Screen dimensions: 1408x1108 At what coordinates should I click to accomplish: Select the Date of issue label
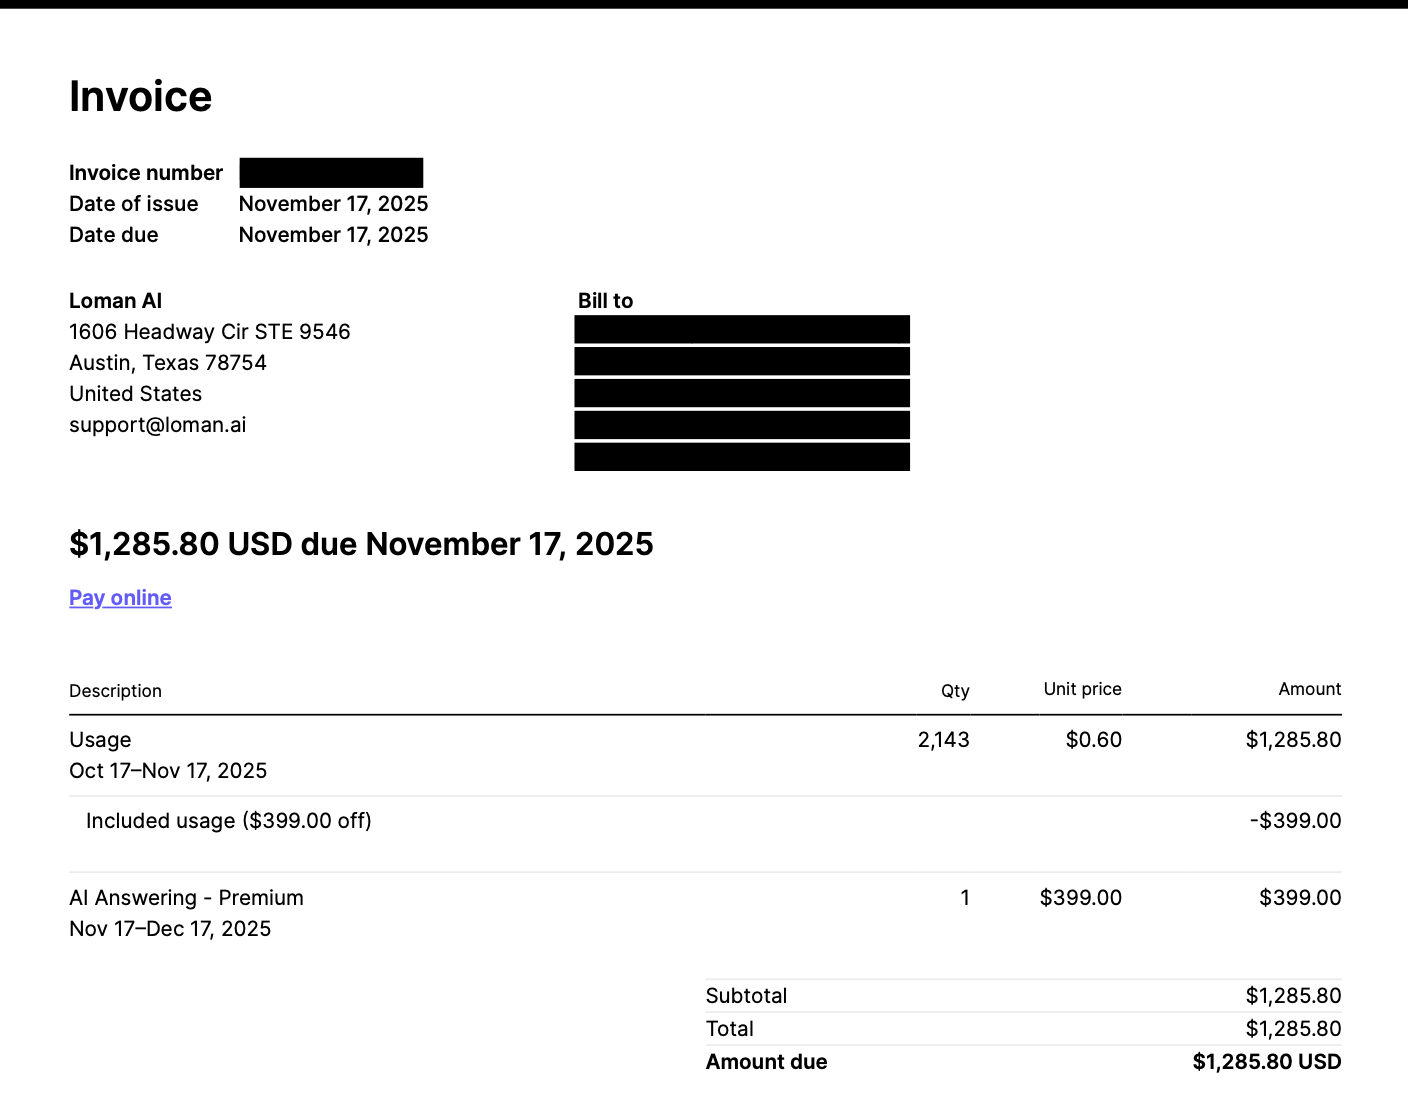pos(133,204)
